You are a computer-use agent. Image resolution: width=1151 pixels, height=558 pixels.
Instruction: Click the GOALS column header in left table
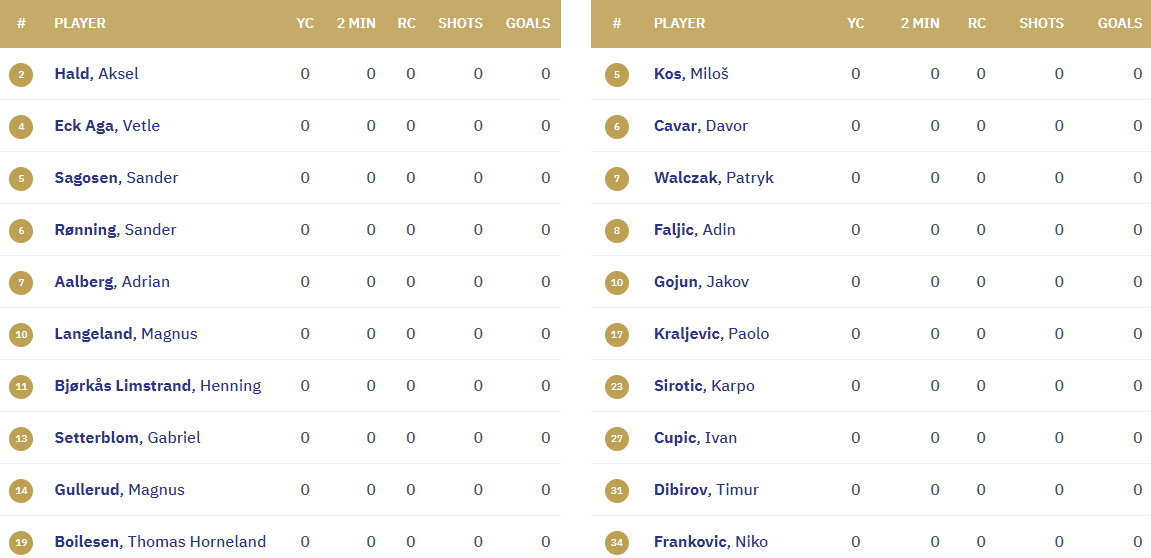coord(528,23)
